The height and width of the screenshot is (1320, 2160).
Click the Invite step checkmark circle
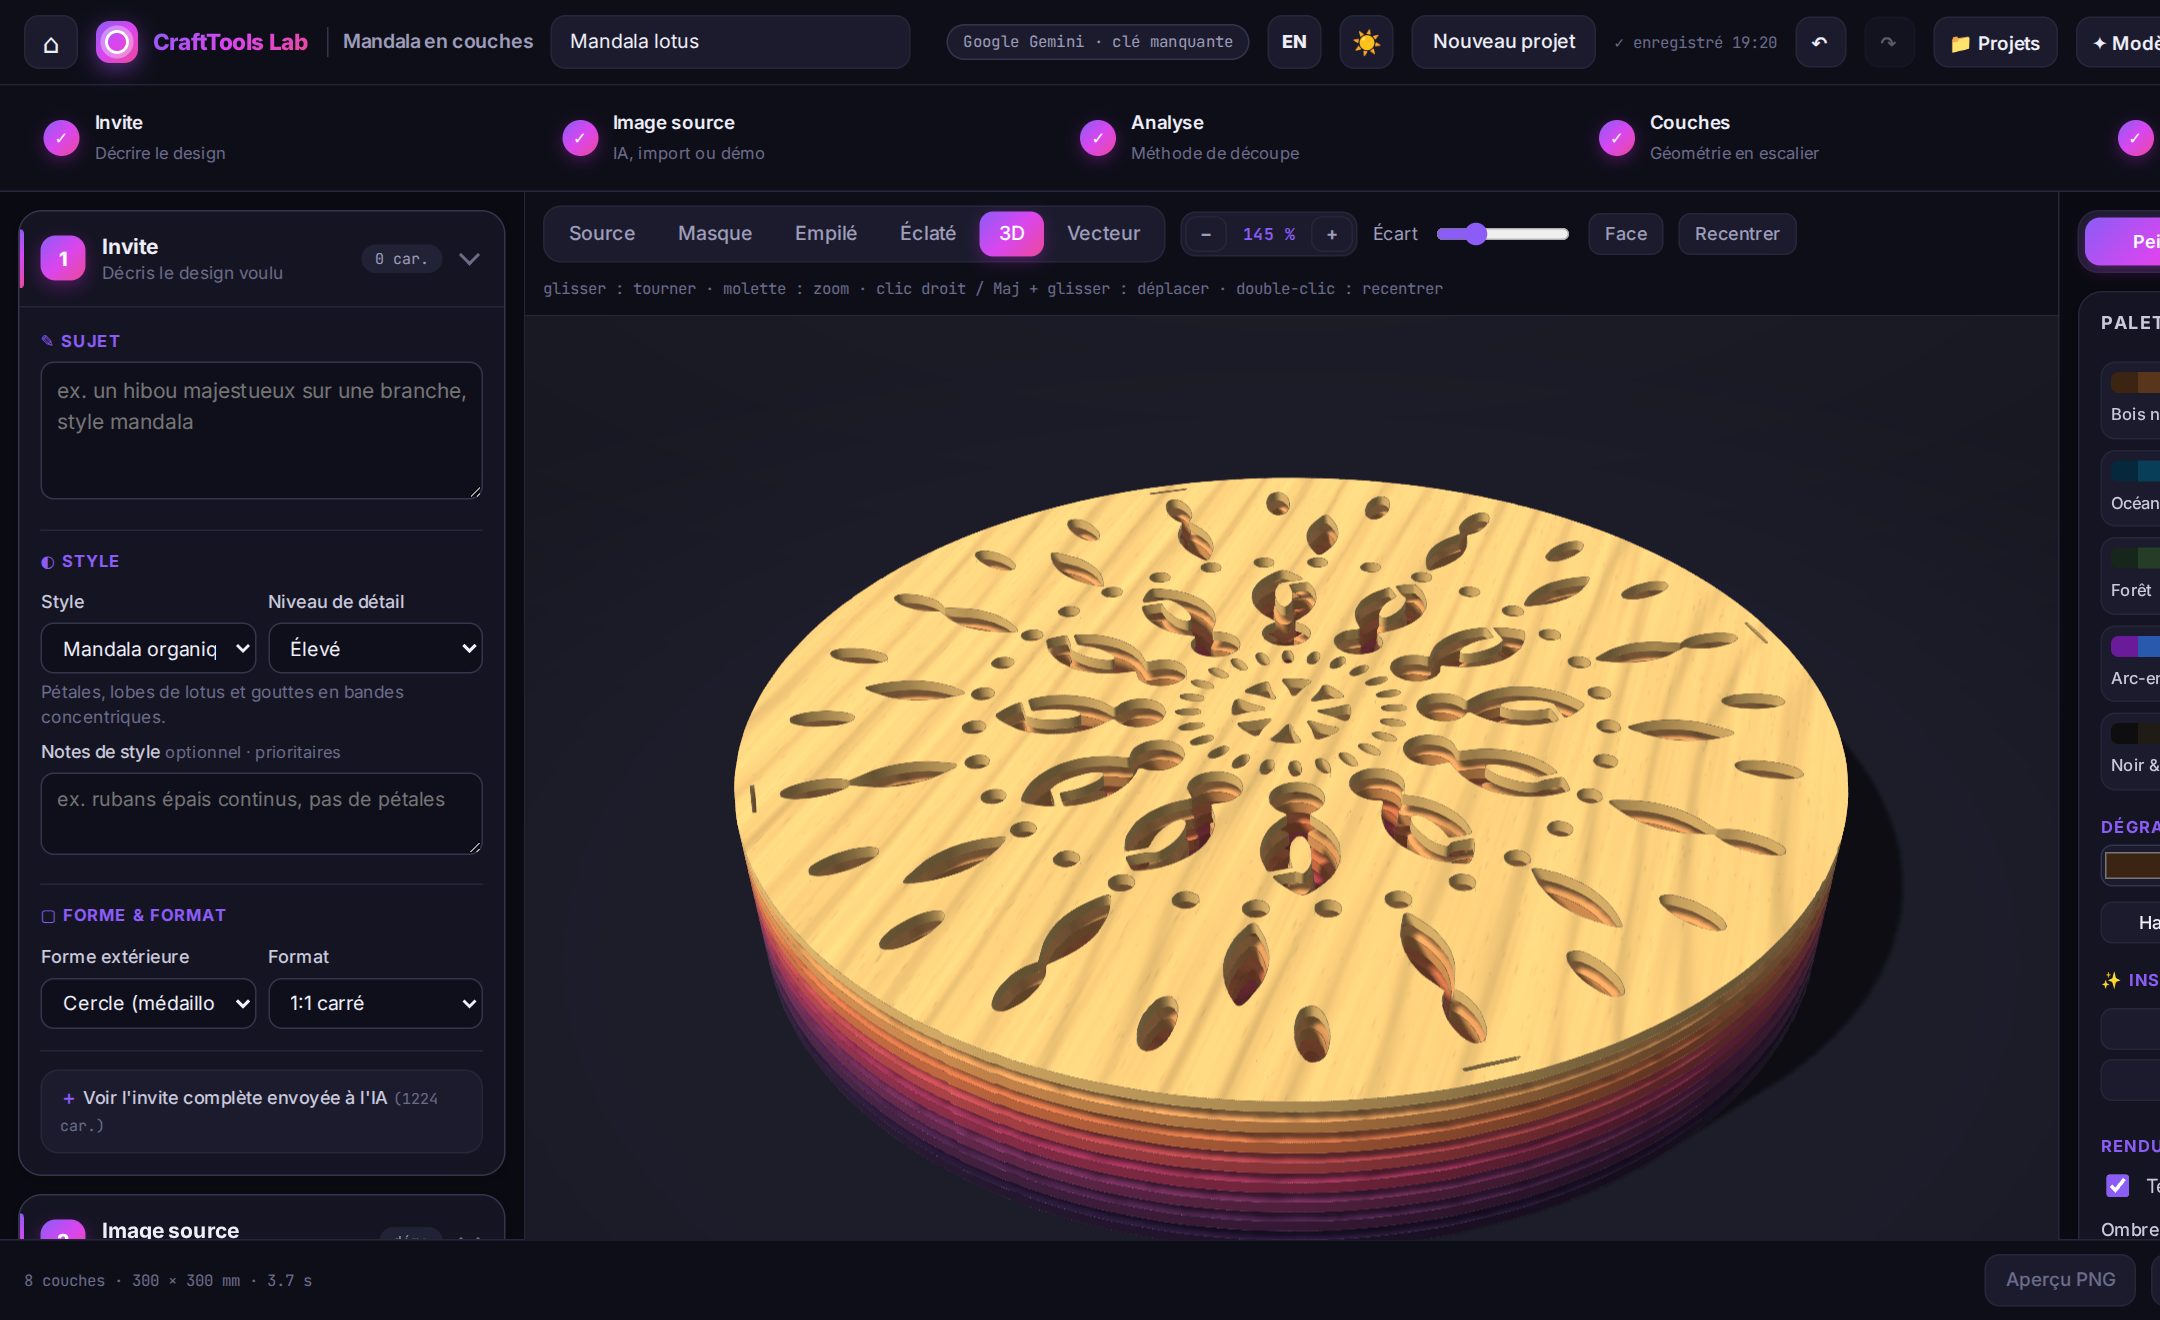tap(61, 138)
